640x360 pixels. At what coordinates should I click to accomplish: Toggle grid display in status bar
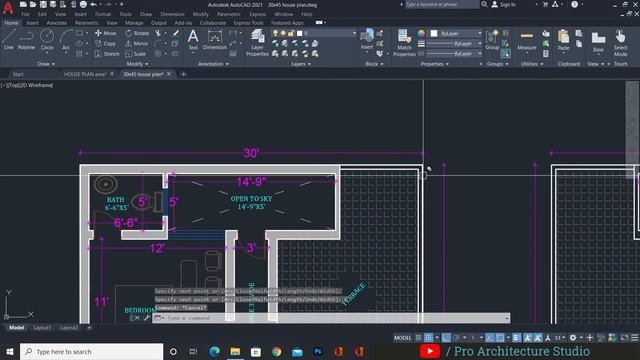click(x=418, y=338)
